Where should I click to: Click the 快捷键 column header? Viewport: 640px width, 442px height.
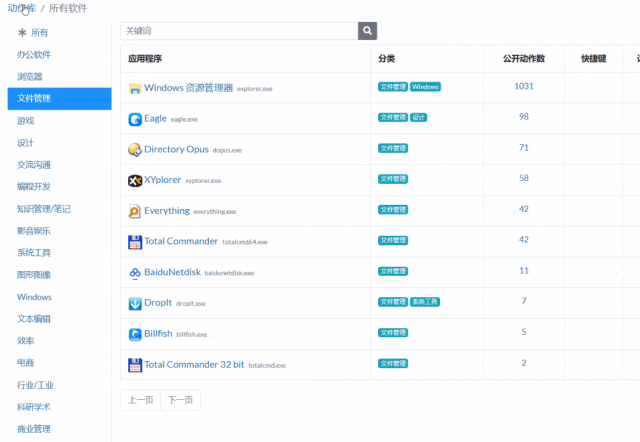[593, 59]
